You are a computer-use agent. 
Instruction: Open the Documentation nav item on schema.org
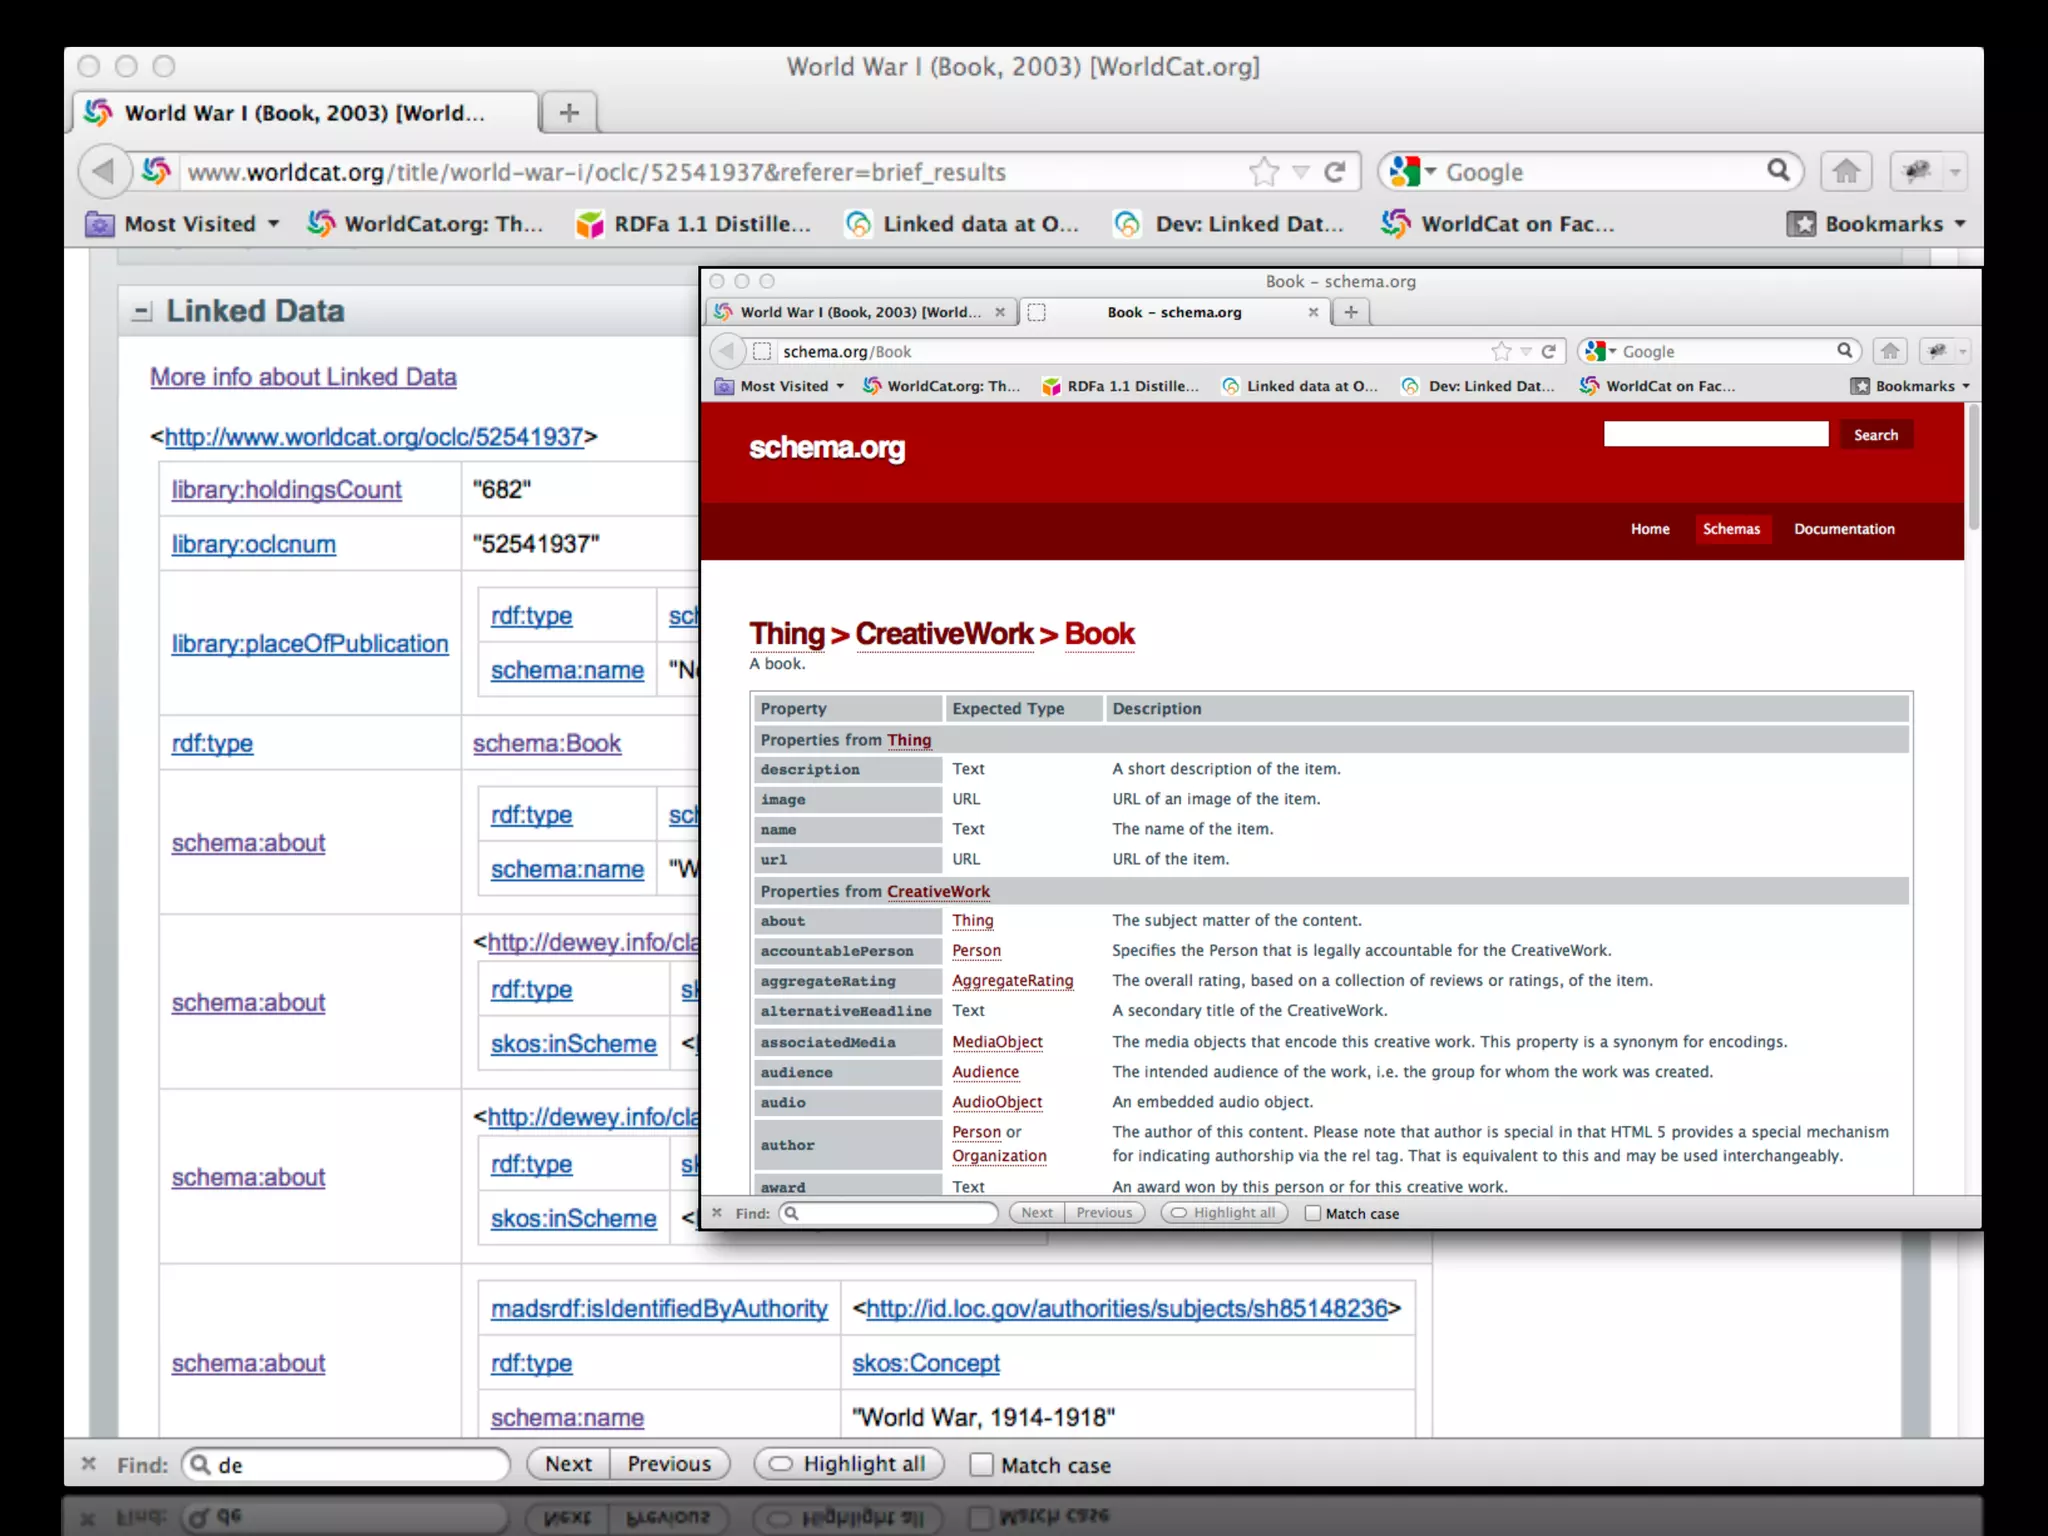point(1843,529)
